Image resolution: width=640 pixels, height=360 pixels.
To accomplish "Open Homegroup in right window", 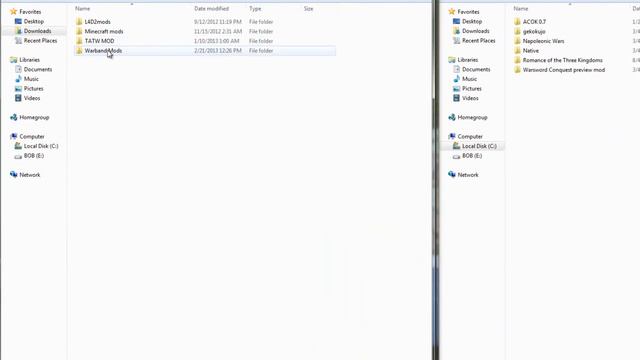I will pos(473,117).
